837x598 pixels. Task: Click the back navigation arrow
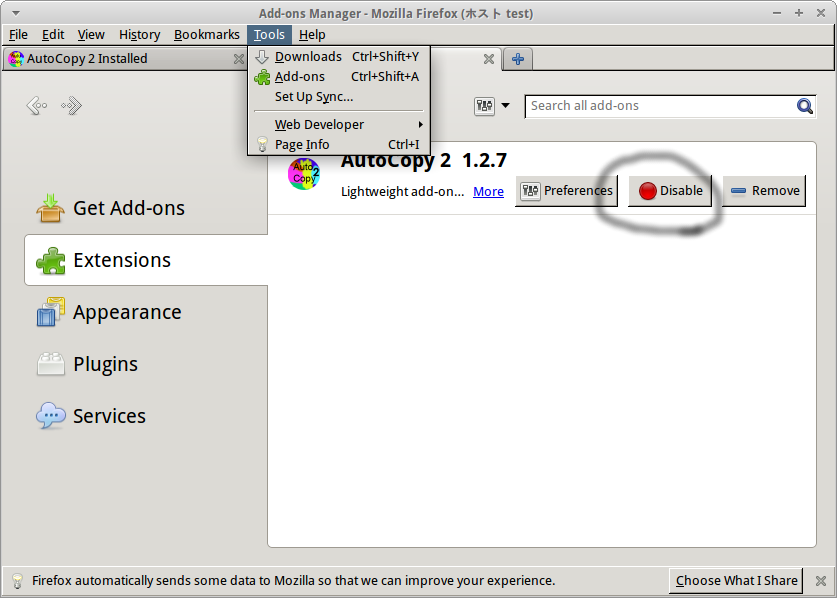pyautogui.click(x=37, y=106)
